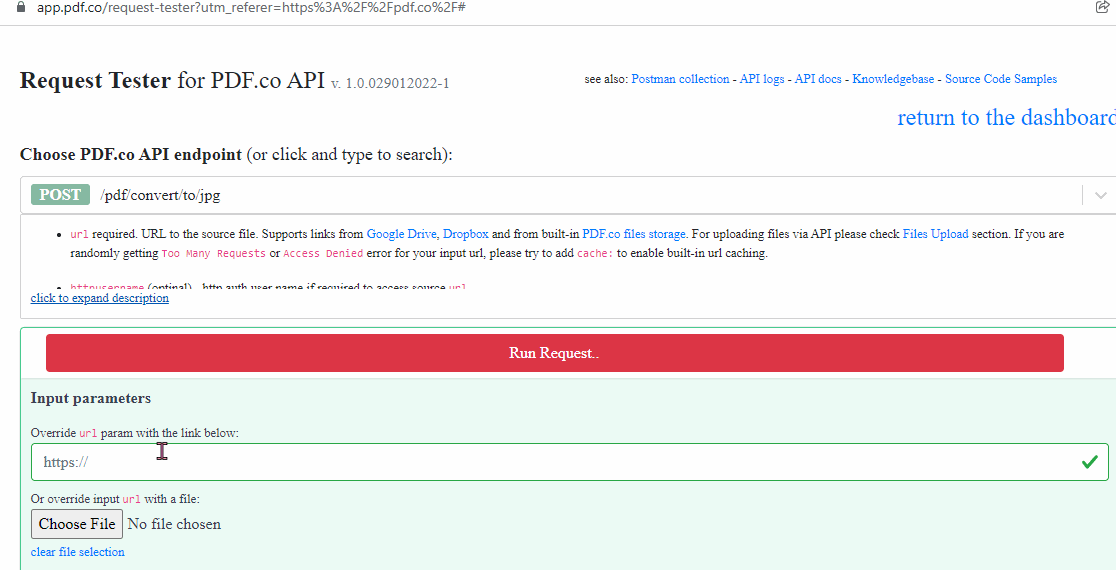
Task: Open the Files Upload section link
Action: click(935, 233)
